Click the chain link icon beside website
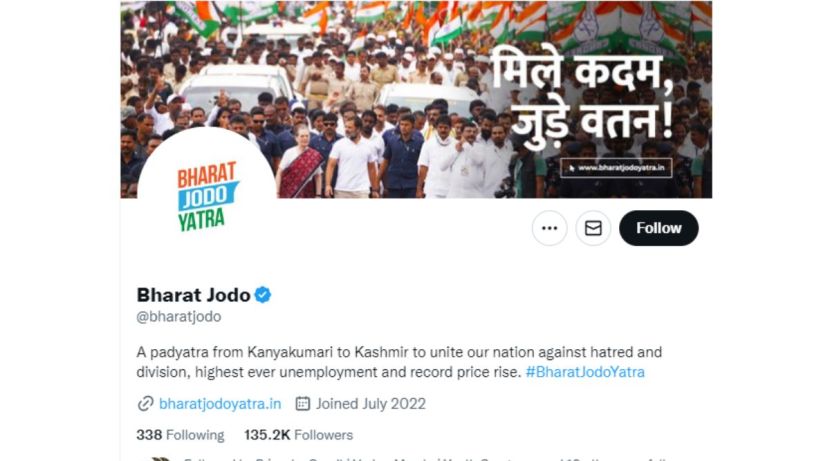This screenshot has width=830, height=461. (x=145, y=404)
